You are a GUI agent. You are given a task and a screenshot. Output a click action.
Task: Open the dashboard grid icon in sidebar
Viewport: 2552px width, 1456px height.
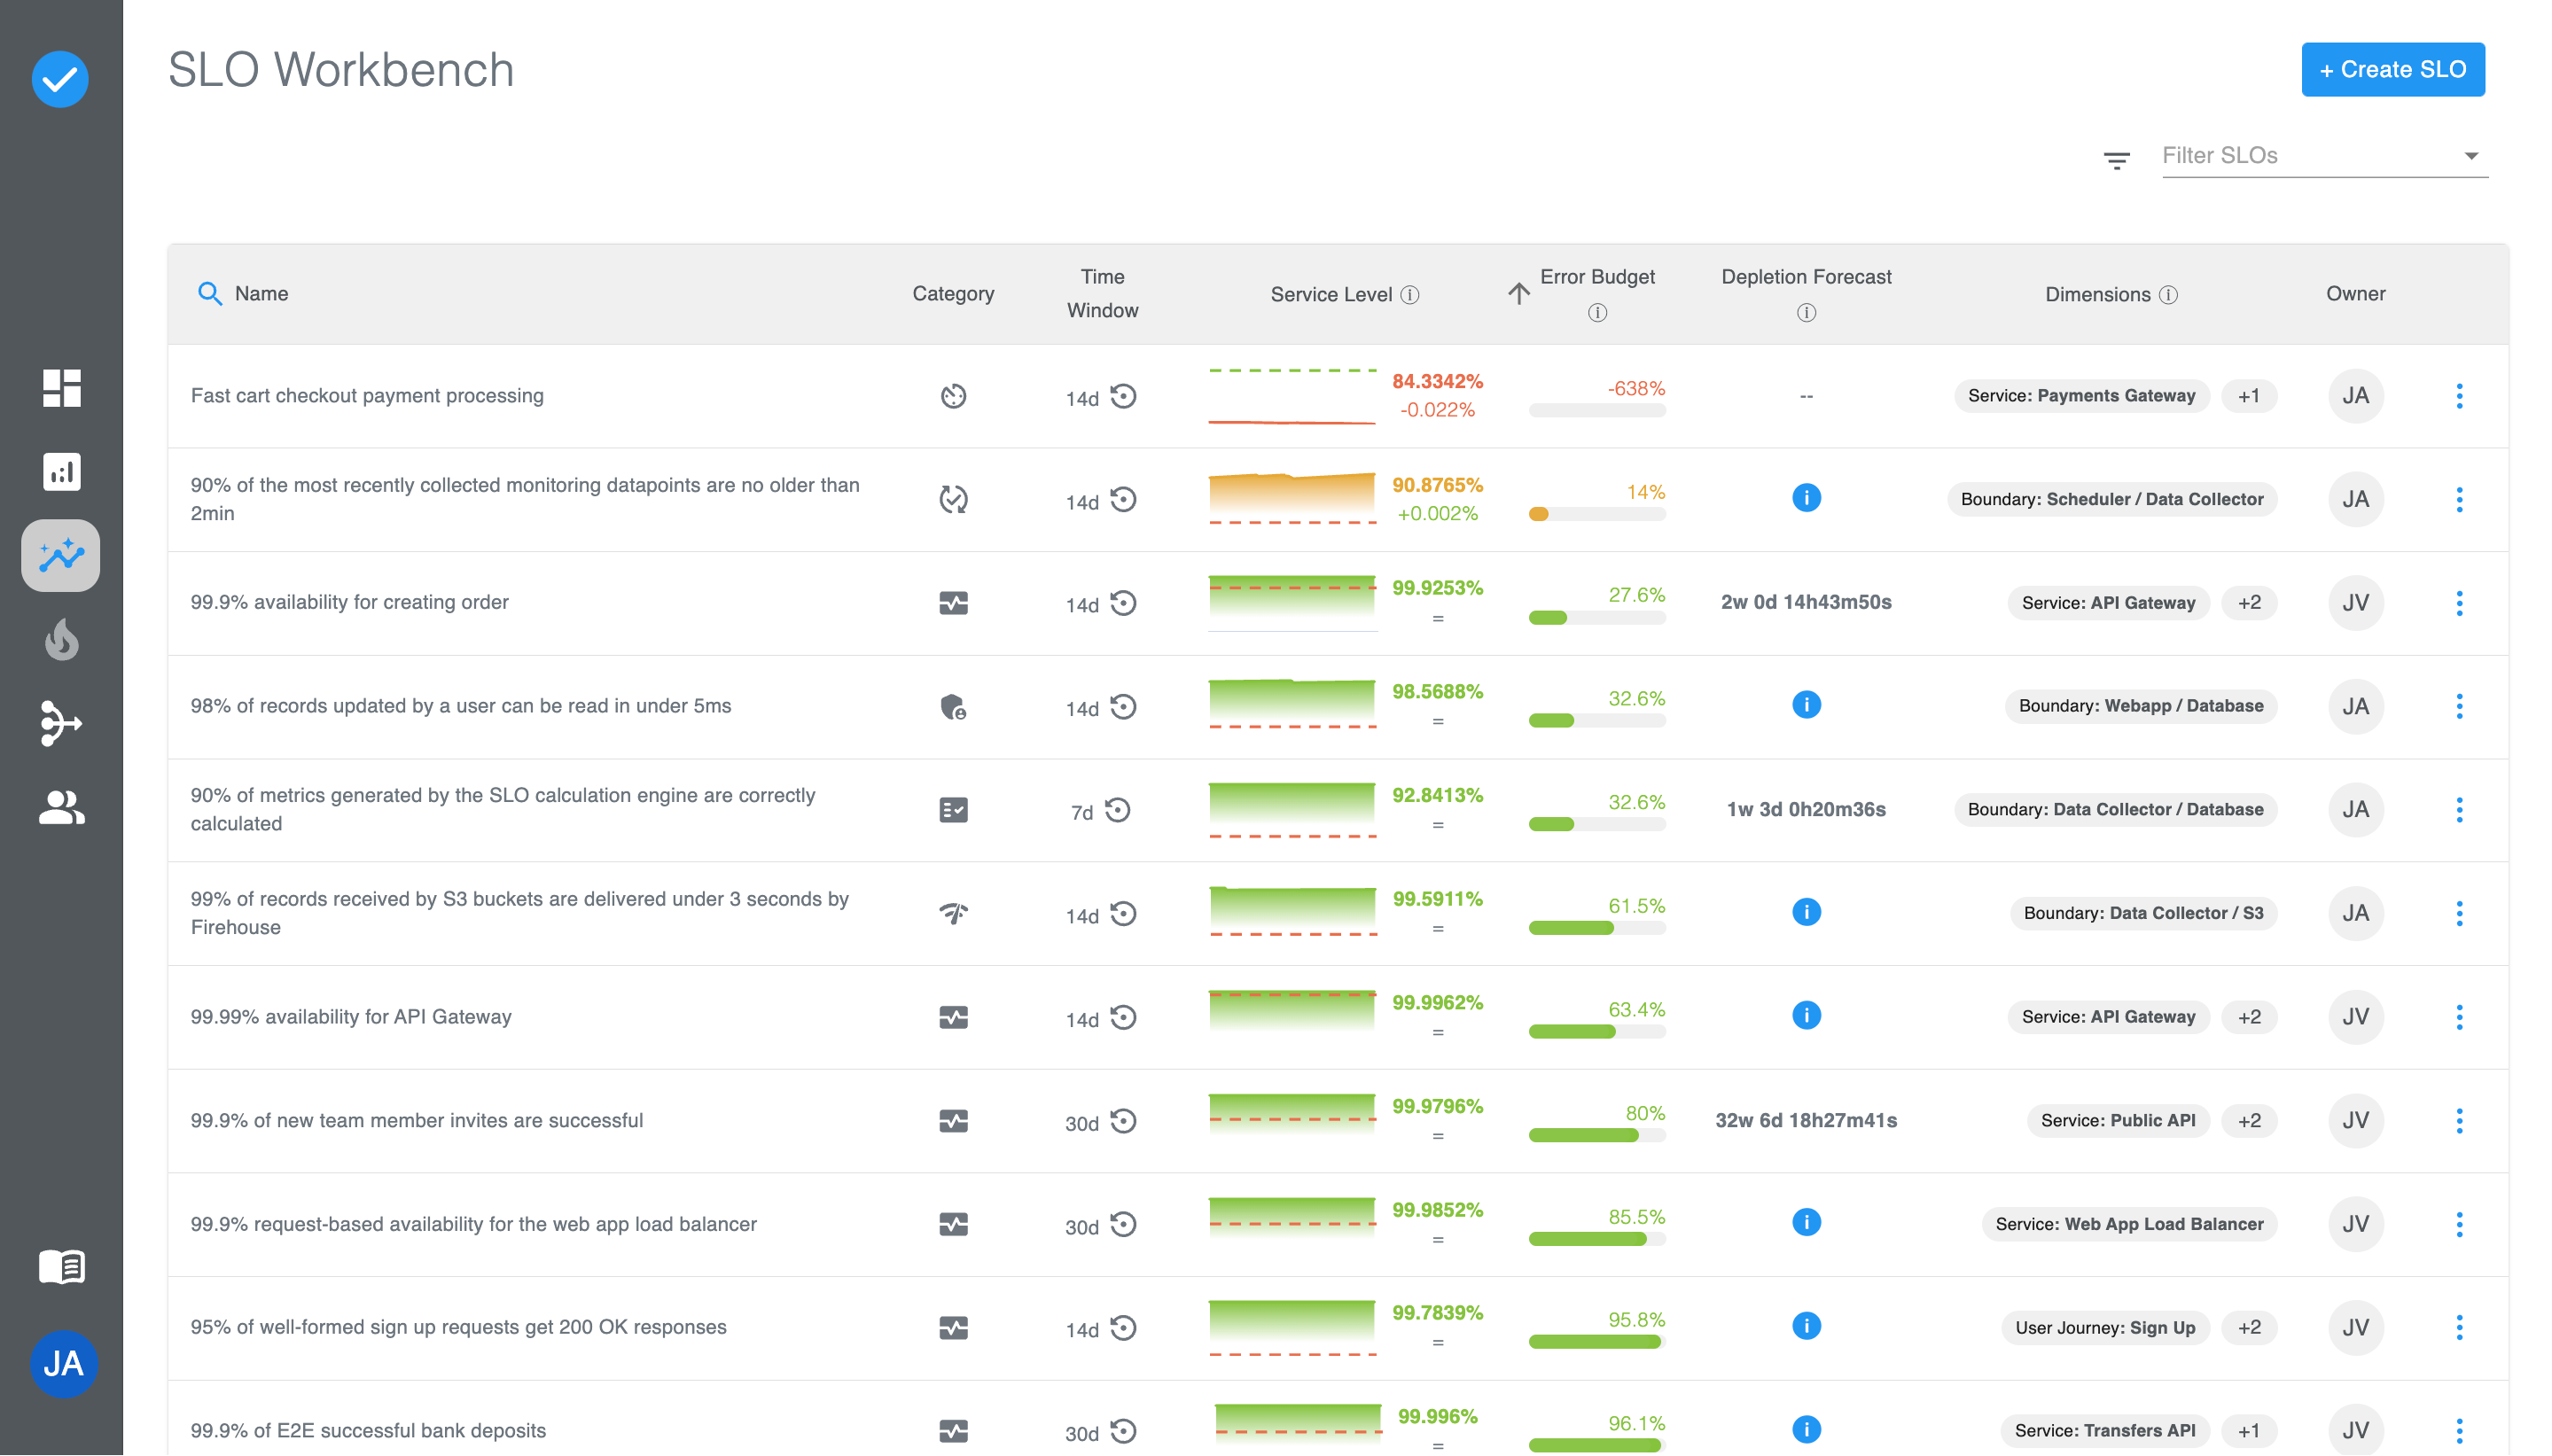tap(61, 388)
